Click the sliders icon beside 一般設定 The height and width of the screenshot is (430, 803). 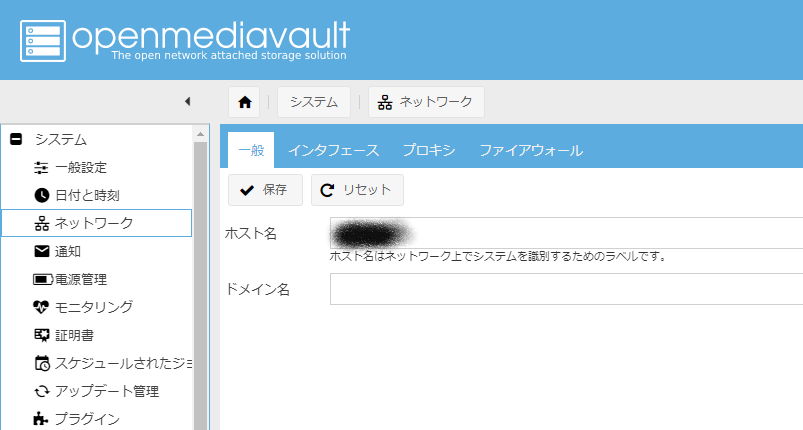point(41,167)
